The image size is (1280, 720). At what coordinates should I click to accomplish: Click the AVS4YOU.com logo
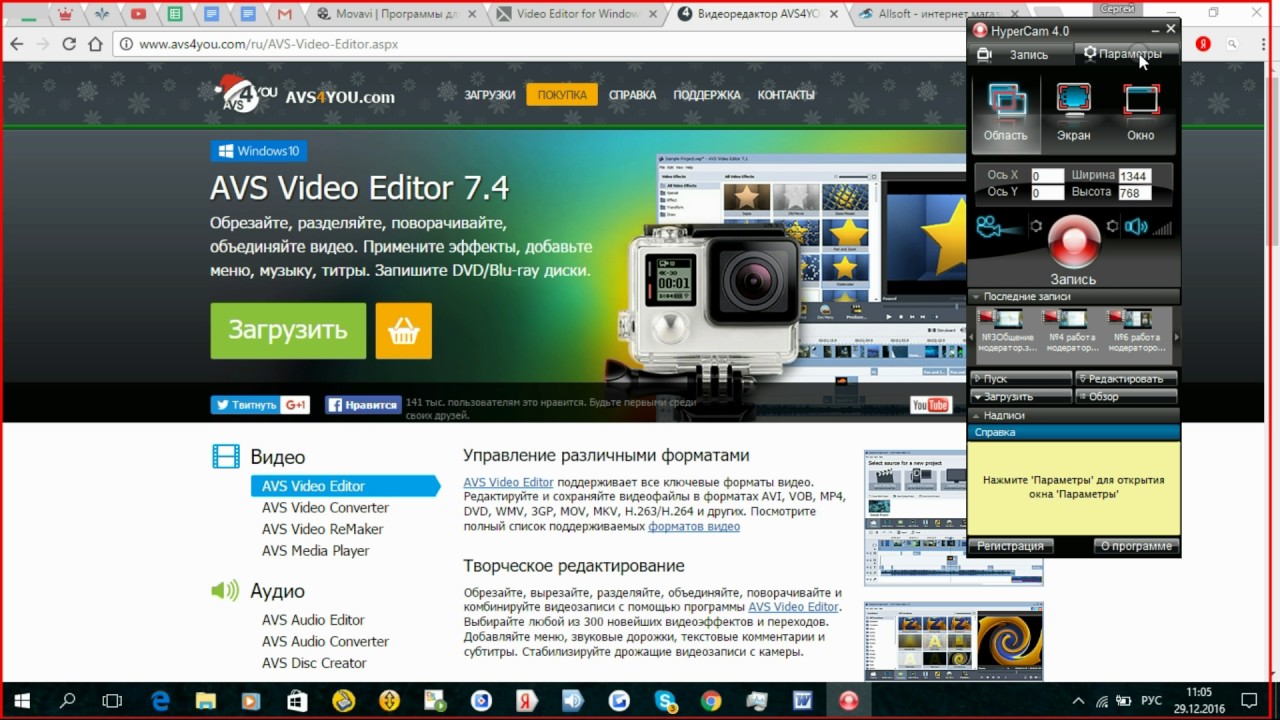pyautogui.click(x=306, y=93)
